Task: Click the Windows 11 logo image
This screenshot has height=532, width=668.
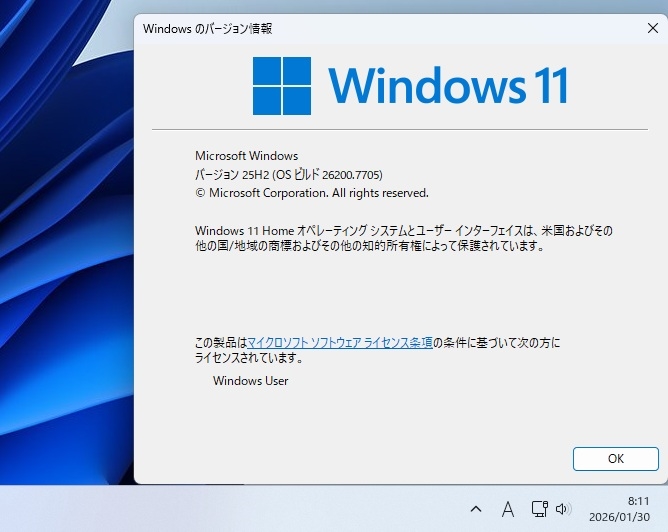Action: click(x=410, y=86)
